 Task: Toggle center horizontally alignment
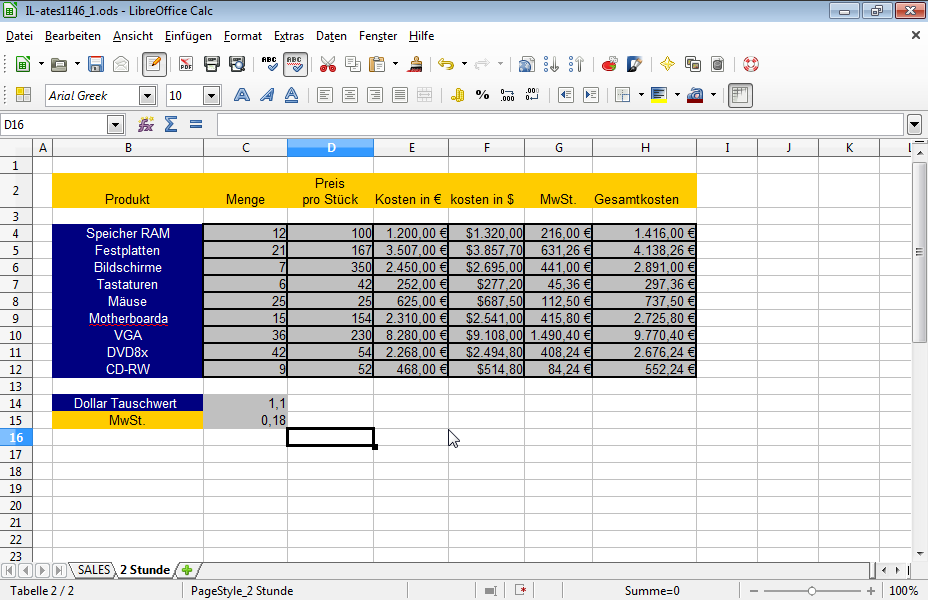(350, 95)
